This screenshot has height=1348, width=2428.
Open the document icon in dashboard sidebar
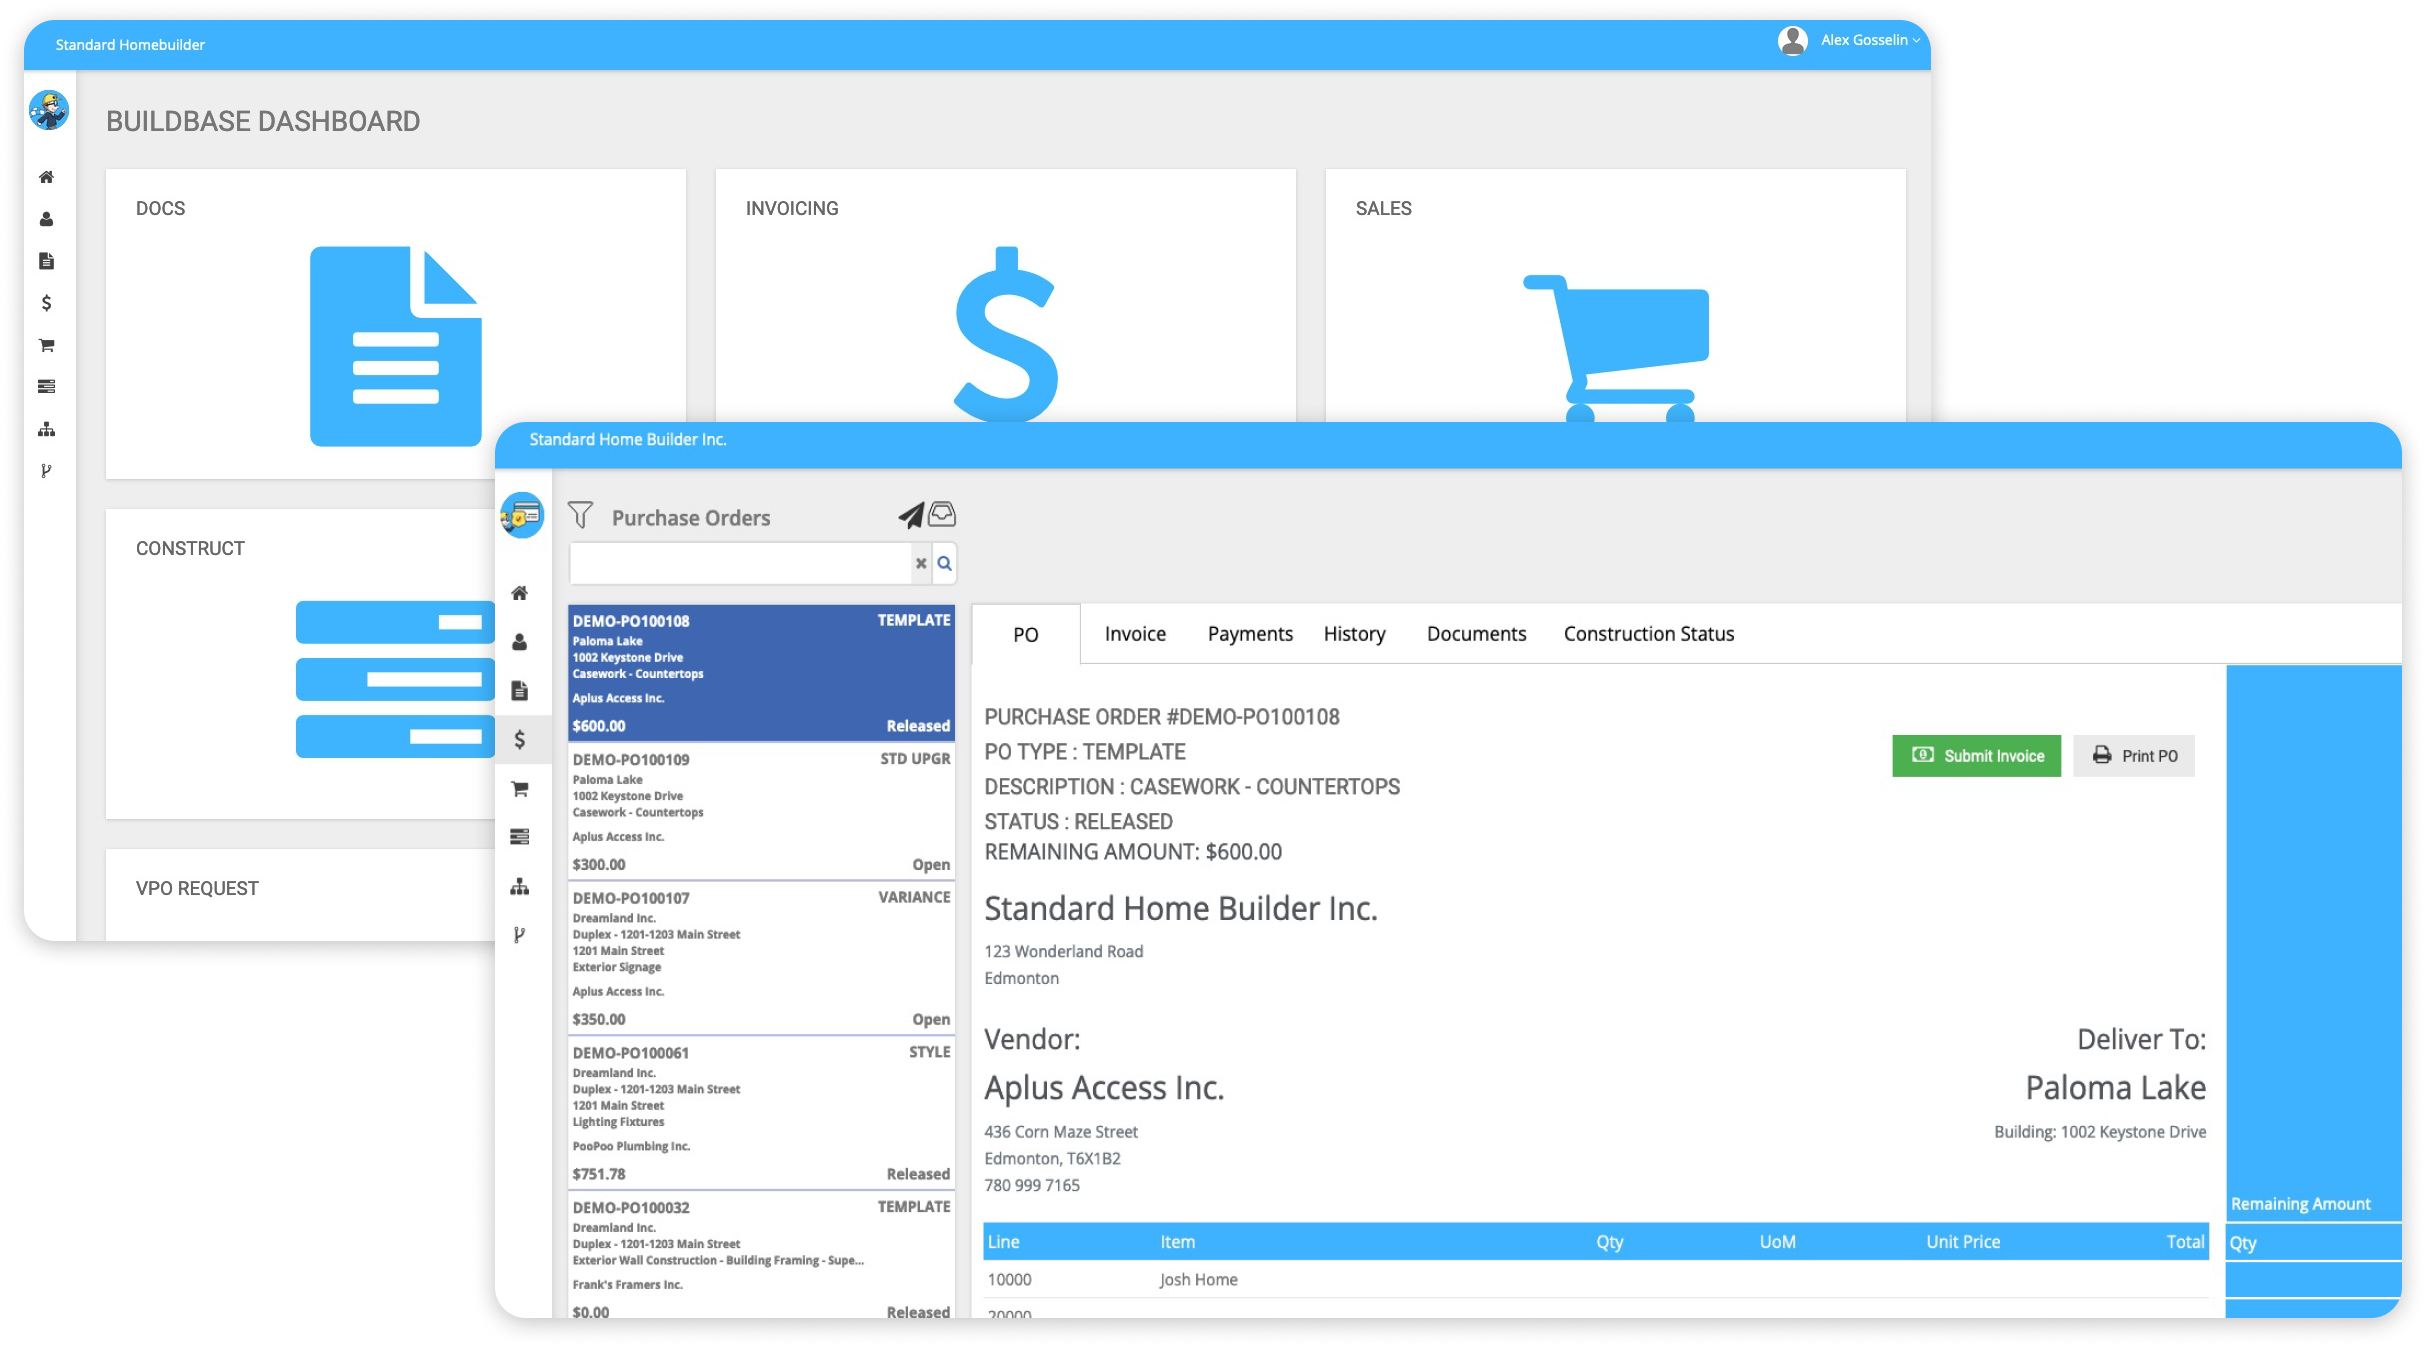45,261
